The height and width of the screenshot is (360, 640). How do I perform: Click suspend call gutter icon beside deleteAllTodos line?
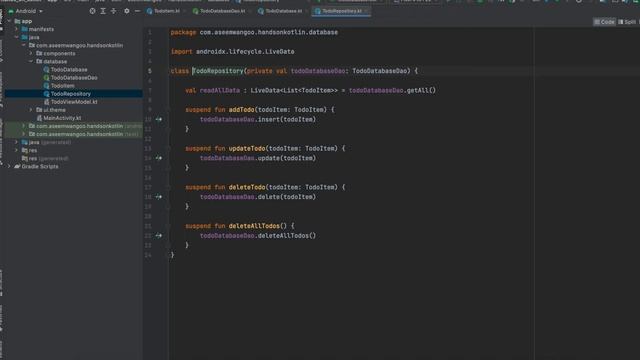[x=159, y=236]
